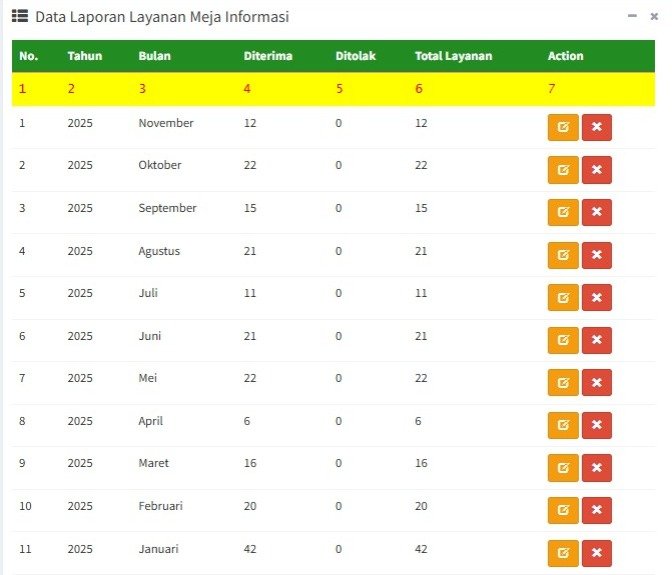Collapse the Data Laporan panel
Screen dimensions: 672x575
631,17
